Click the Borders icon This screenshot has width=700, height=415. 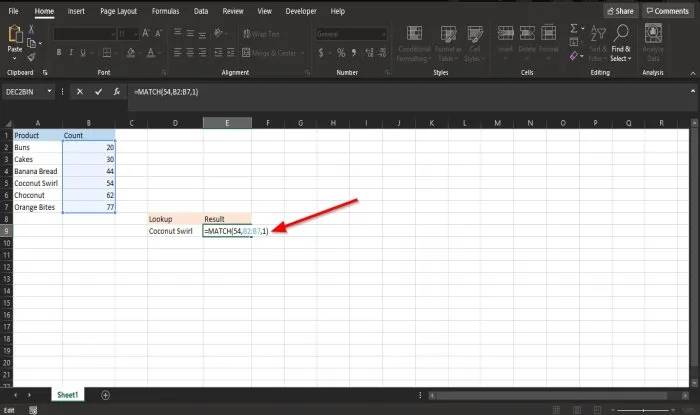[x=107, y=53]
